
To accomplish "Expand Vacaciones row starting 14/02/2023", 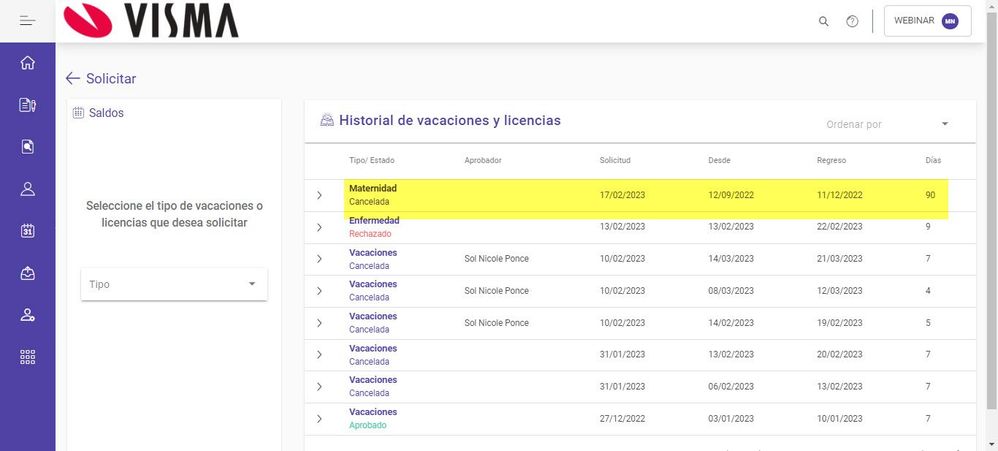I will (320, 323).
